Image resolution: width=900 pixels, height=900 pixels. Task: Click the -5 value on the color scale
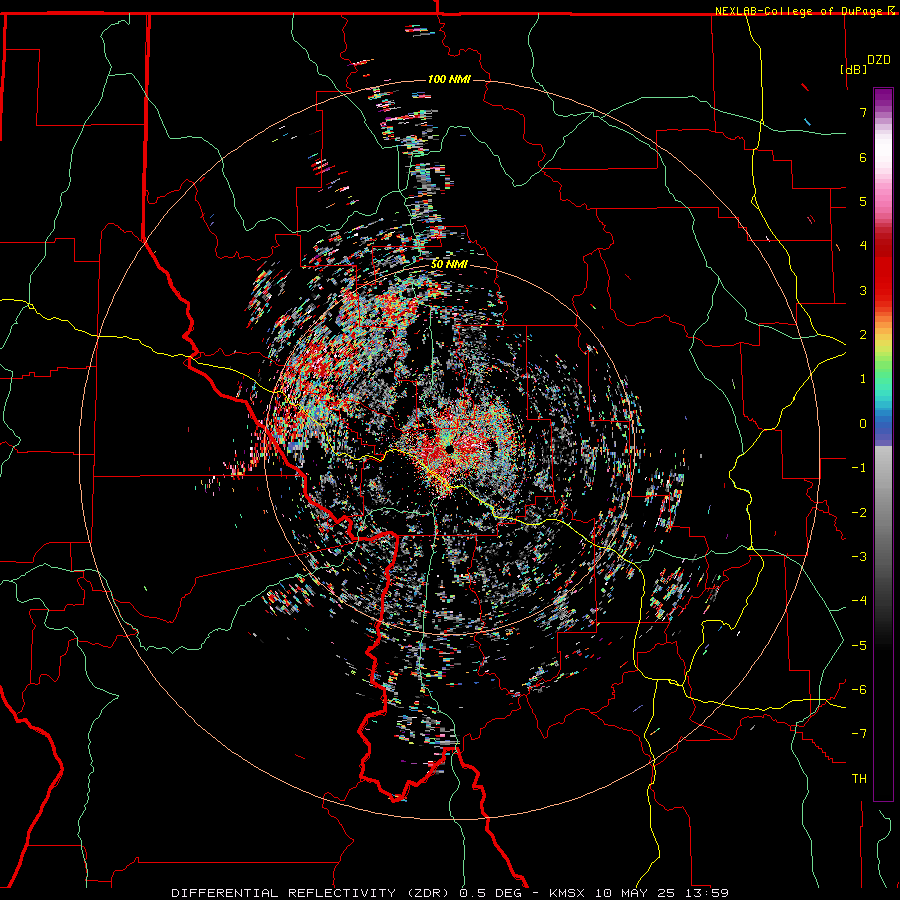(x=859, y=645)
